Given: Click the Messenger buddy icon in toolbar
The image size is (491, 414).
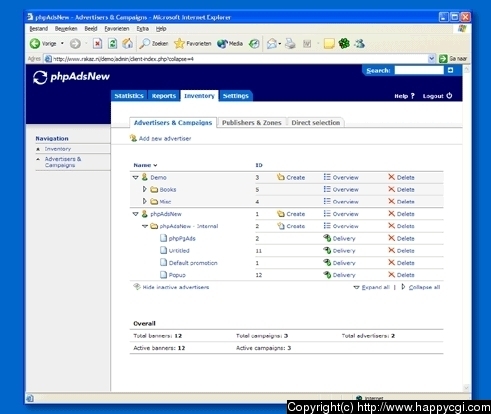Looking at the screenshot, I should [x=360, y=44].
